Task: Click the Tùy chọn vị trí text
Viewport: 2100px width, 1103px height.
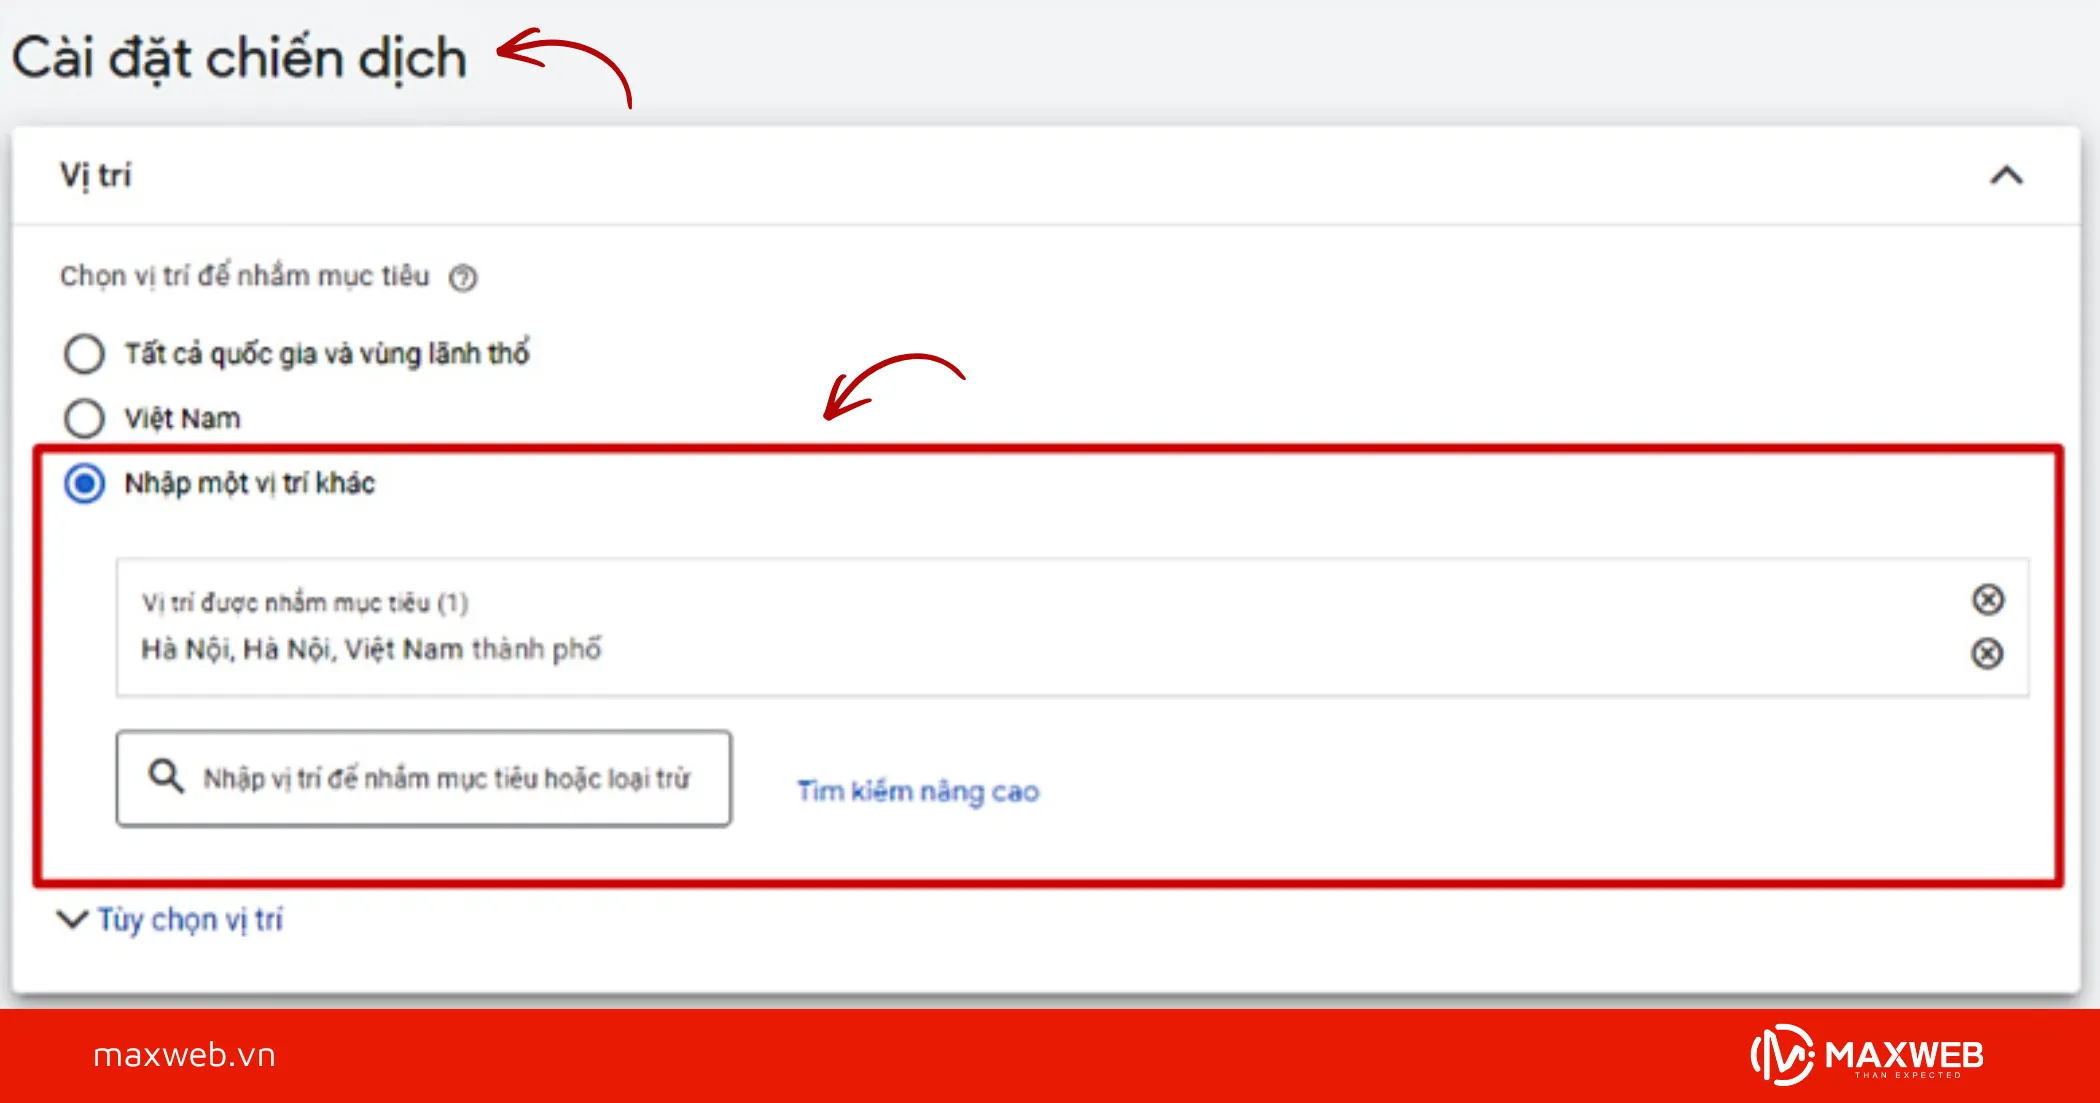Action: point(190,919)
